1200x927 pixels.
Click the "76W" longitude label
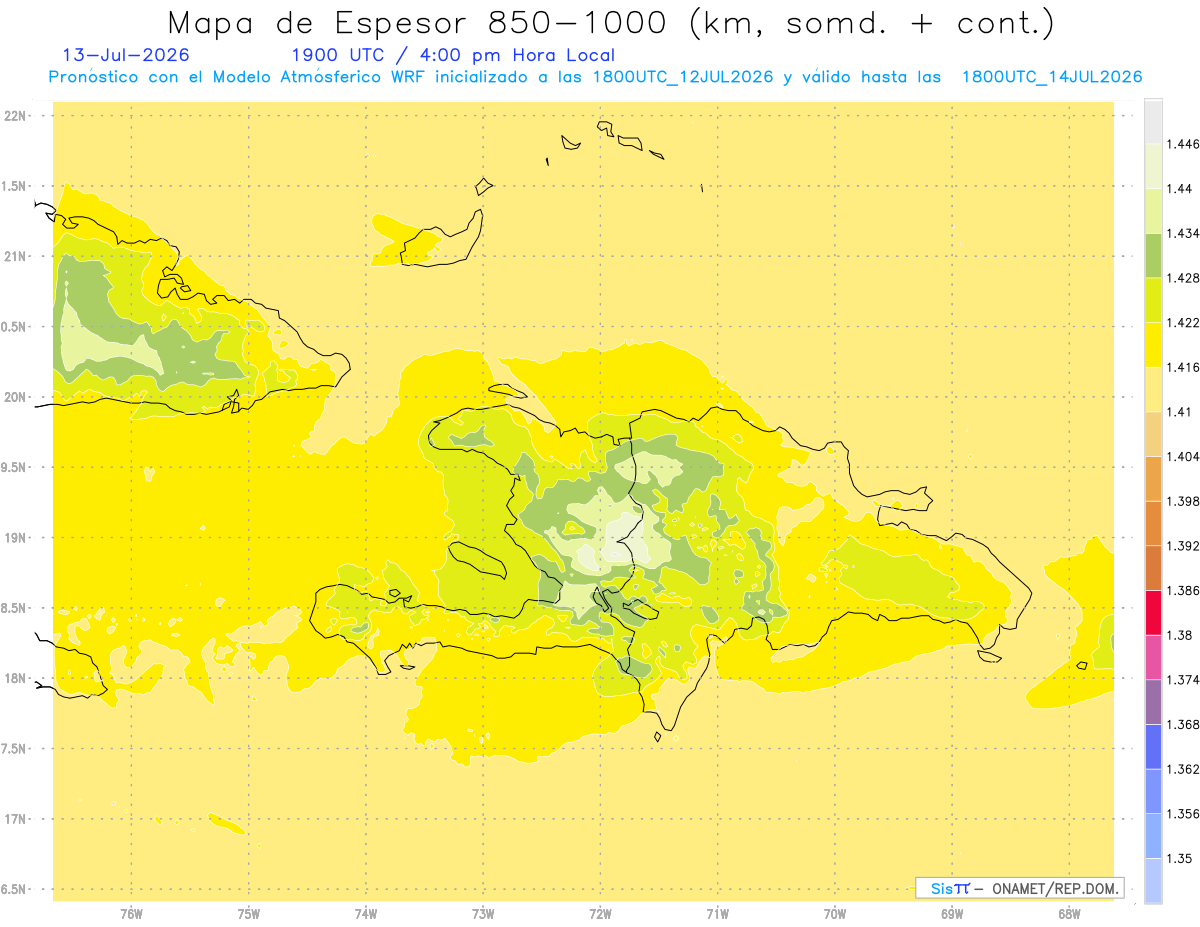[131, 914]
